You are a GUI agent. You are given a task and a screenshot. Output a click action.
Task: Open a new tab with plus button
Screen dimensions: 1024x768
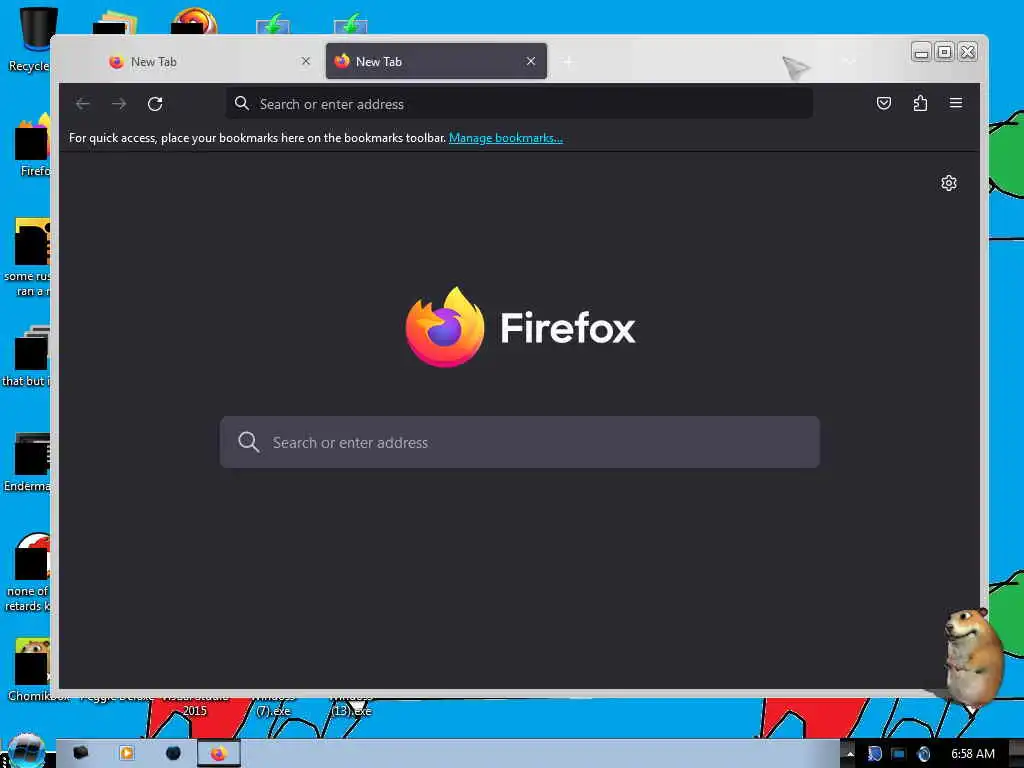click(569, 61)
